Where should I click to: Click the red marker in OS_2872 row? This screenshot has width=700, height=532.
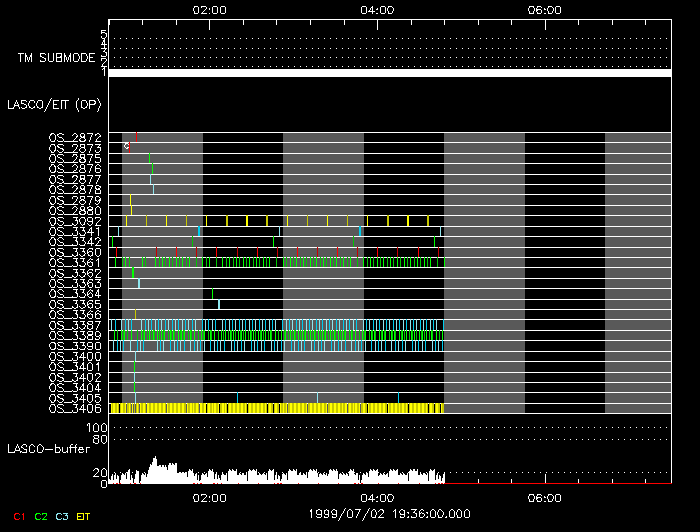(x=137, y=137)
